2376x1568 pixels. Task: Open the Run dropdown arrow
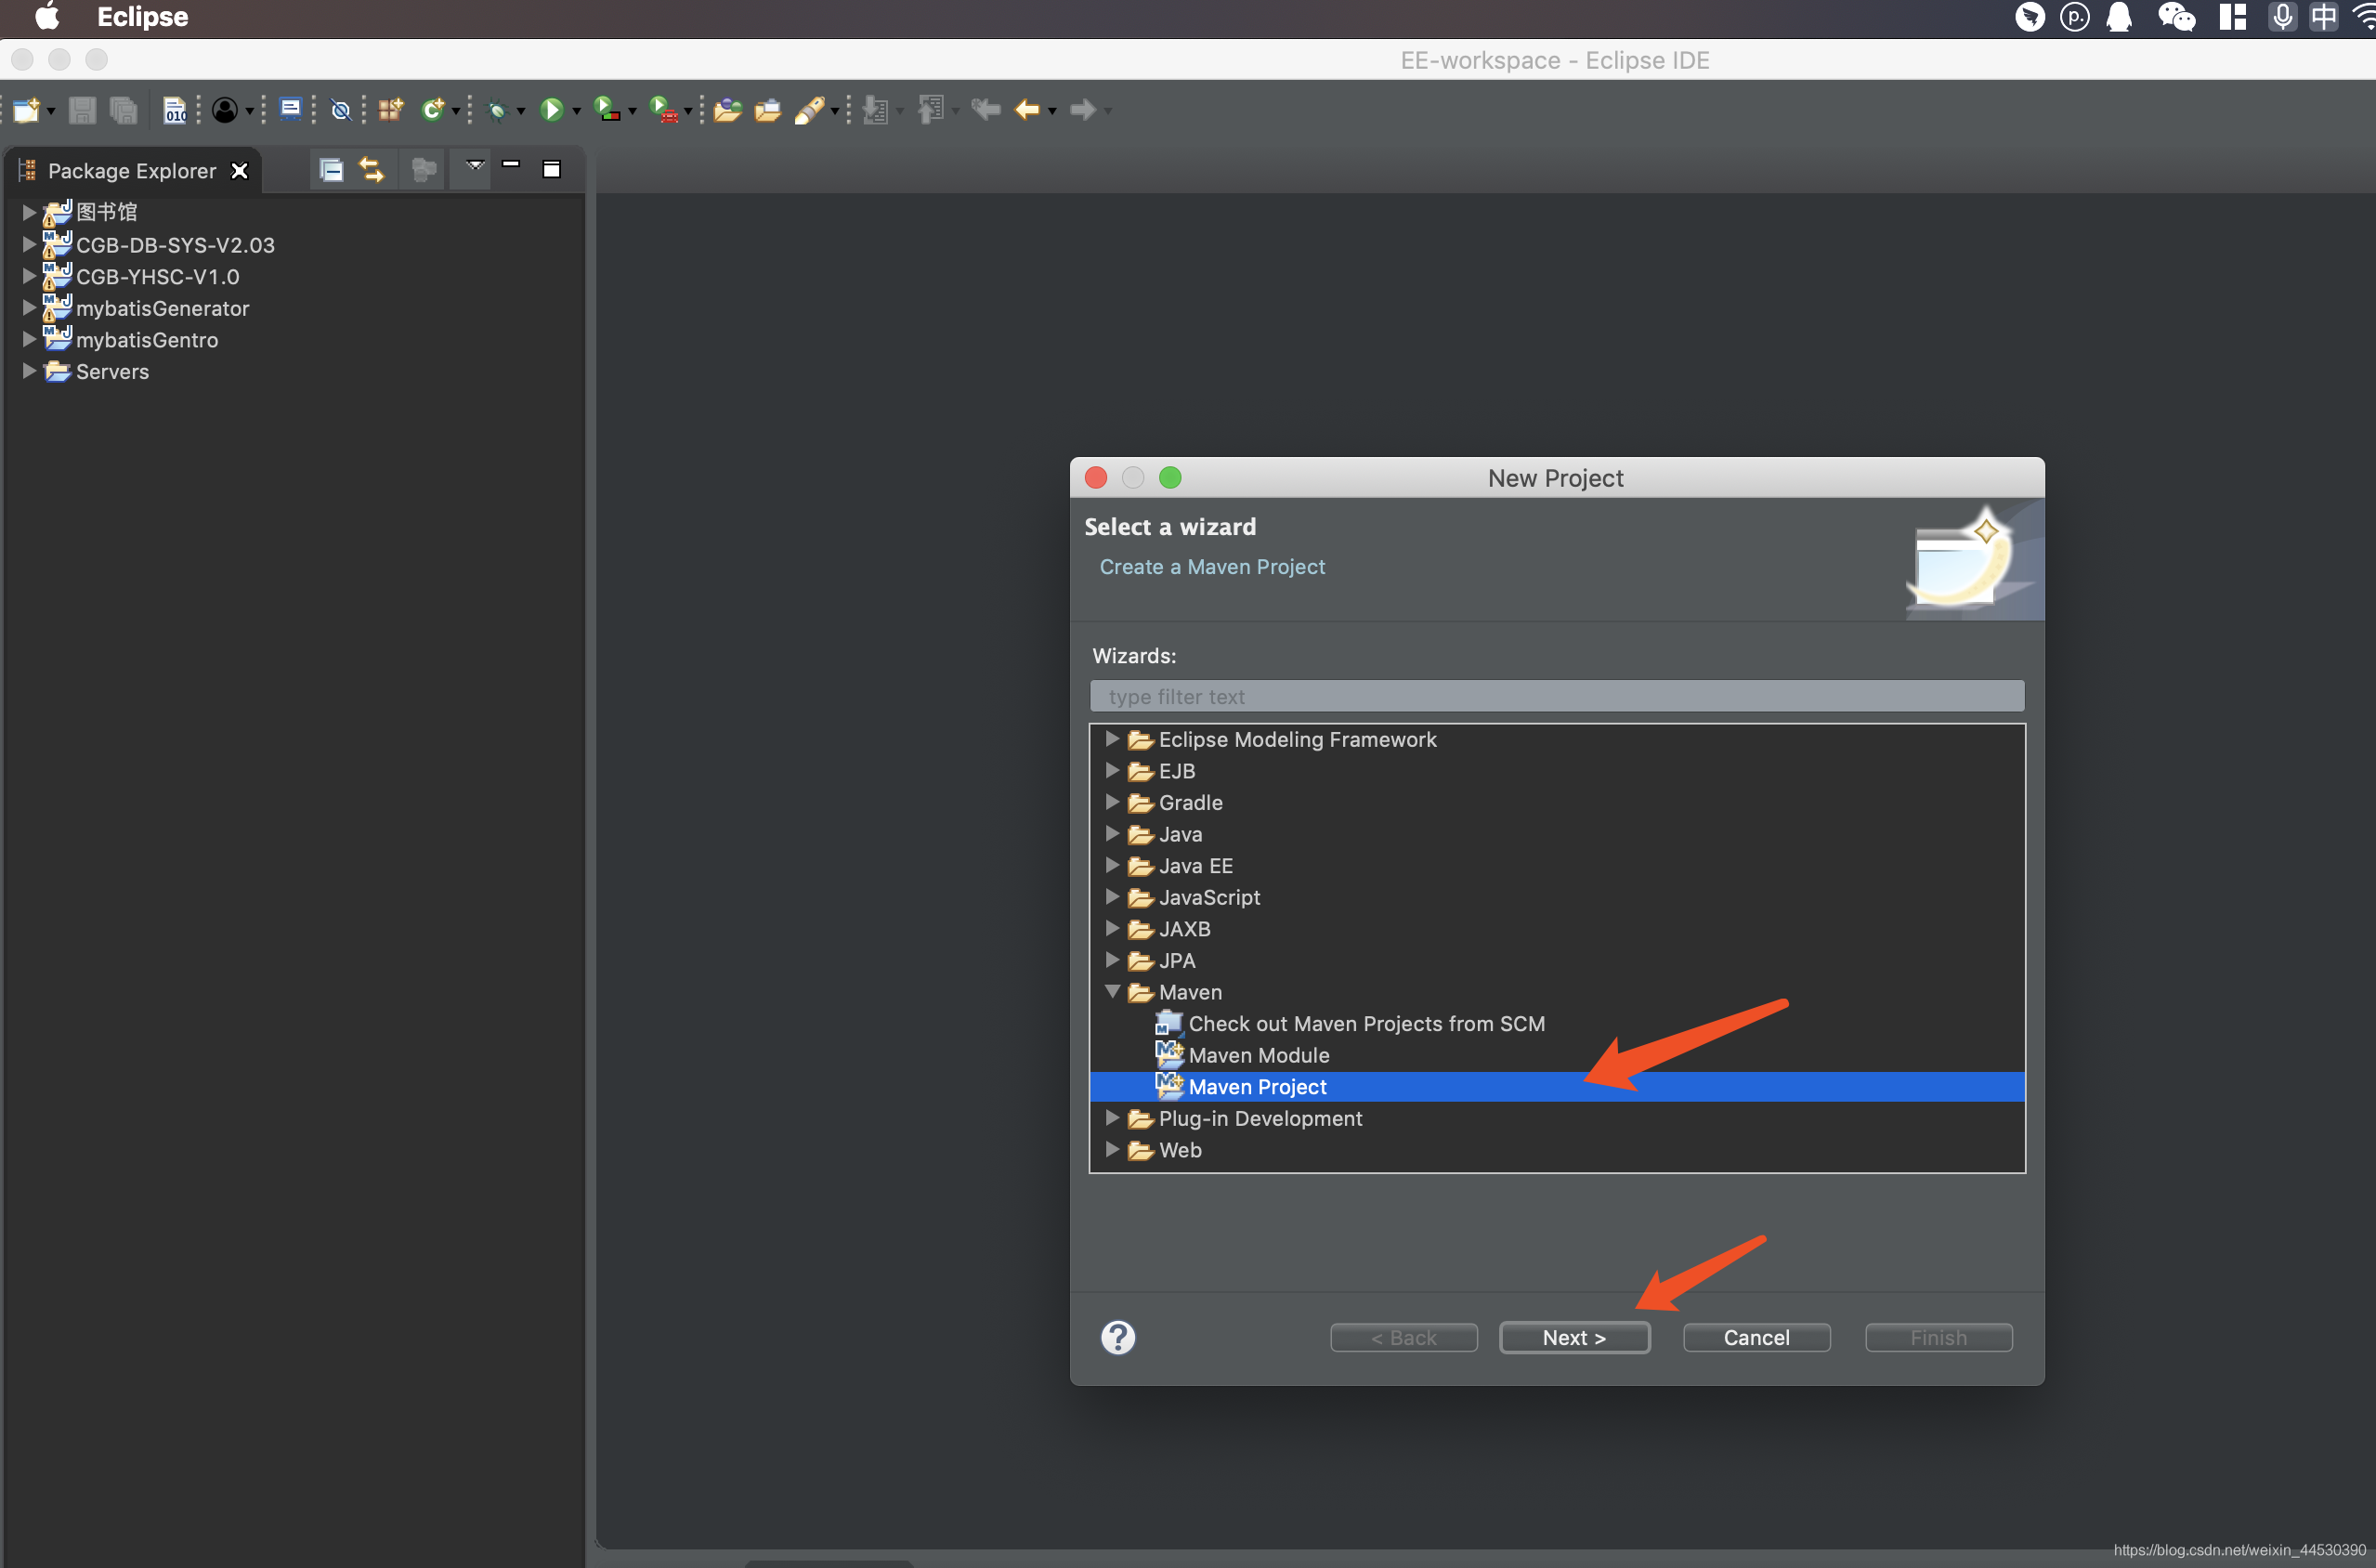[x=576, y=112]
